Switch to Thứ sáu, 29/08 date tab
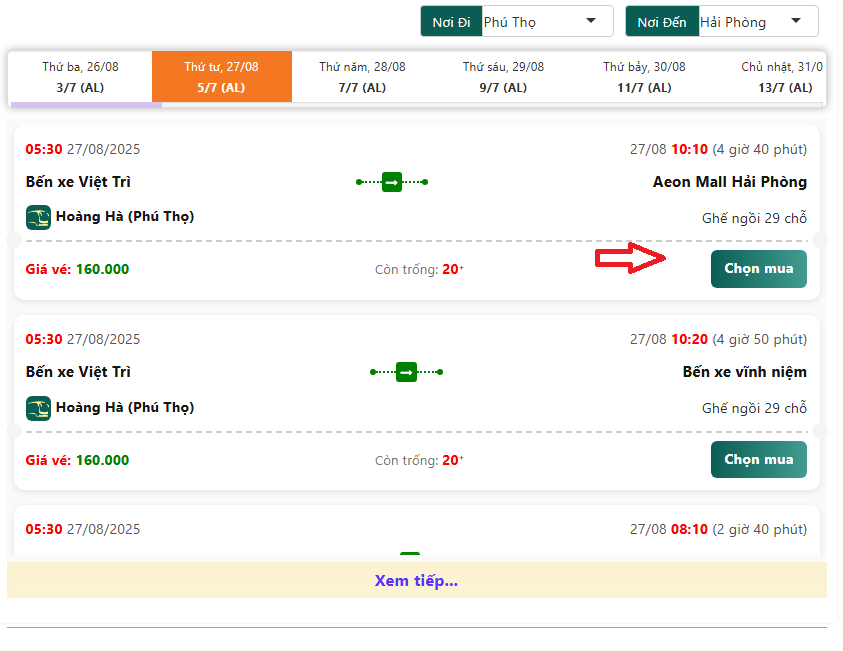The image size is (843, 651). [x=503, y=77]
